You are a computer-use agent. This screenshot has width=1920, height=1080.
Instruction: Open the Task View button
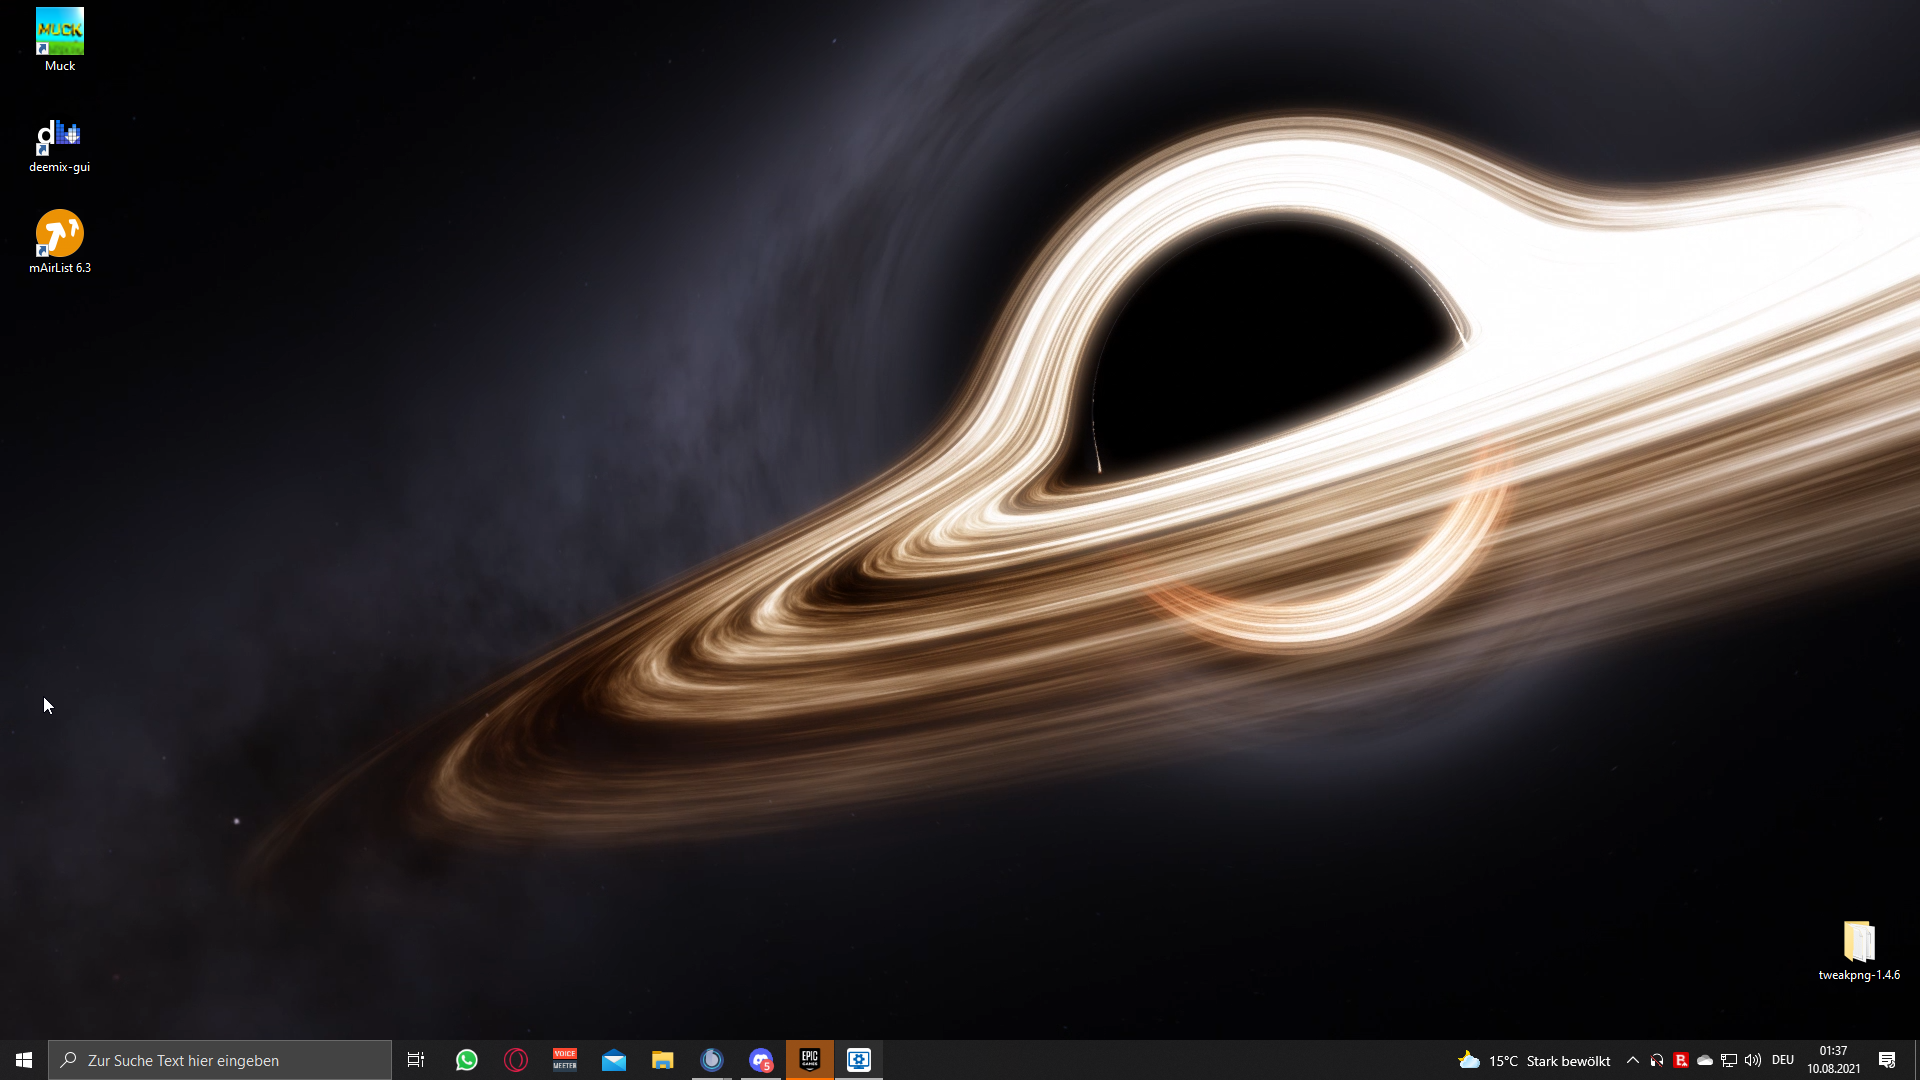pyautogui.click(x=416, y=1060)
